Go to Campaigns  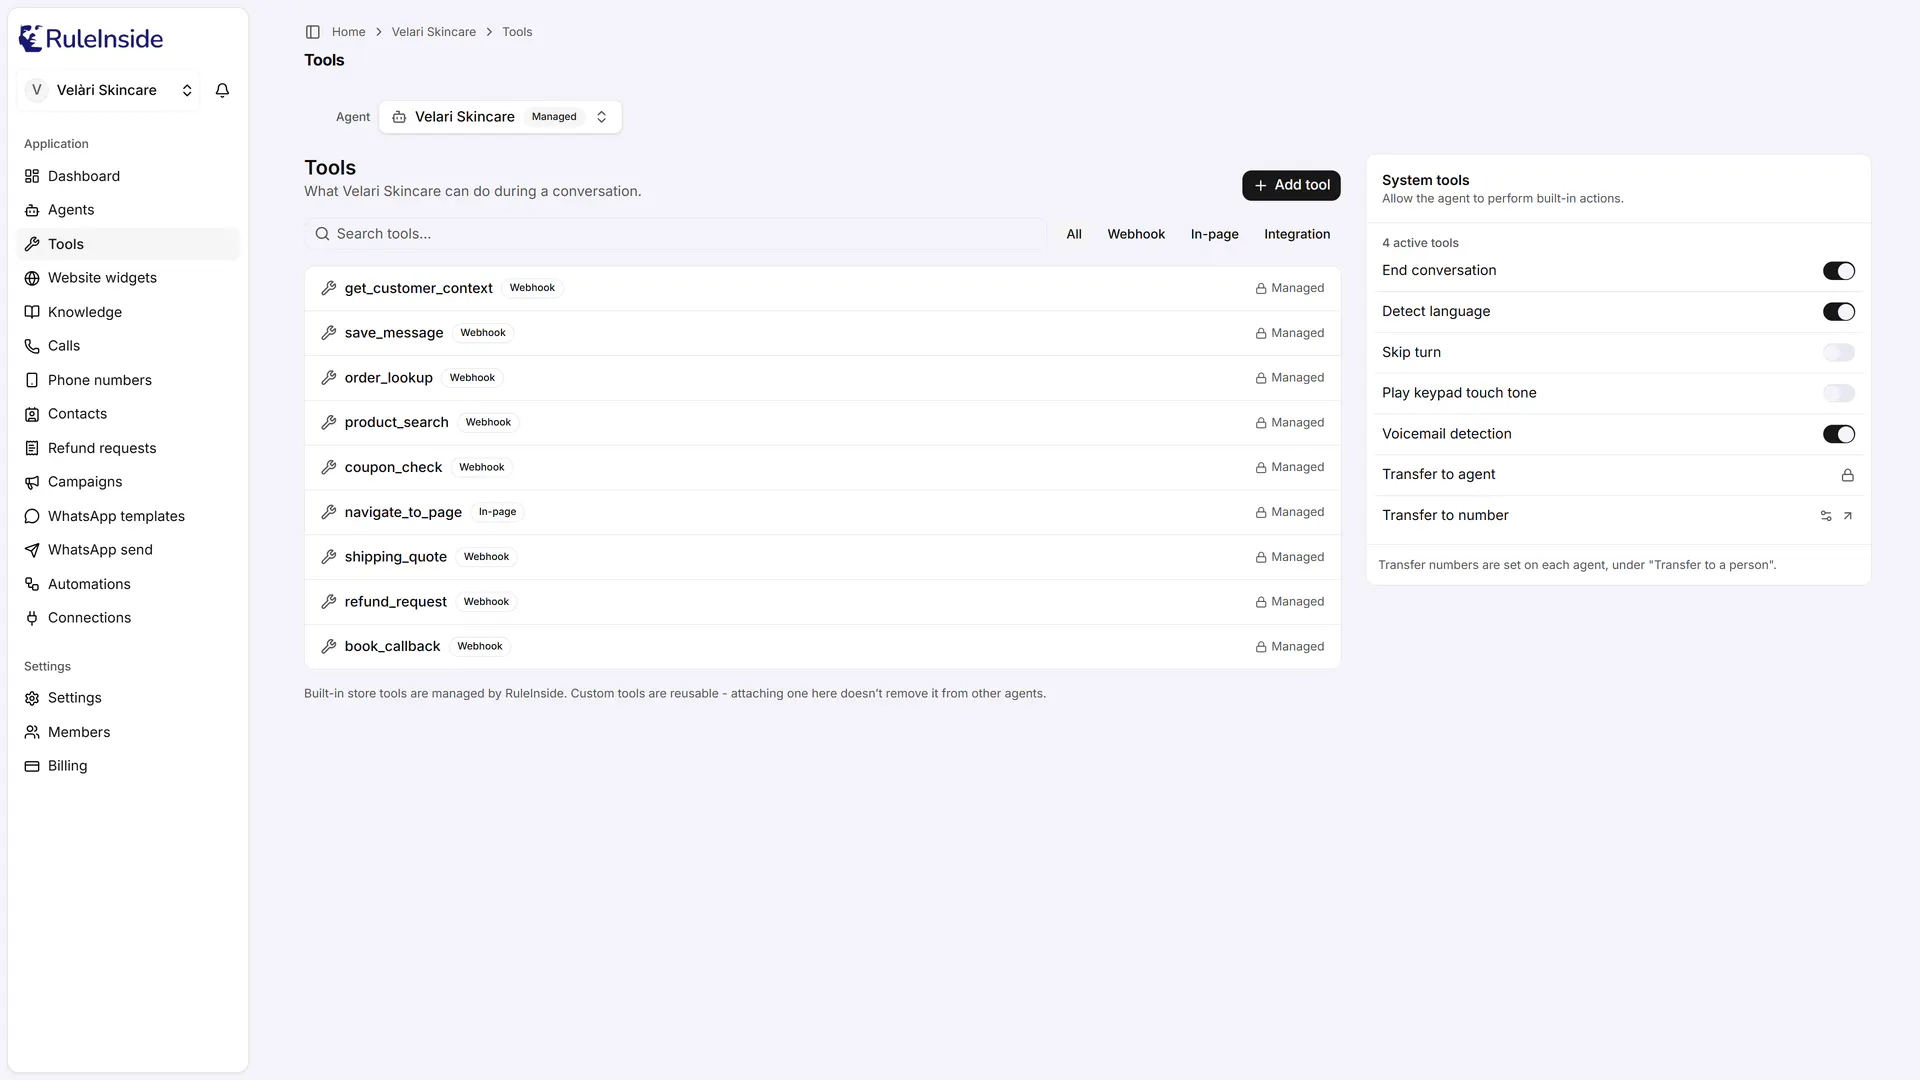tap(128, 482)
